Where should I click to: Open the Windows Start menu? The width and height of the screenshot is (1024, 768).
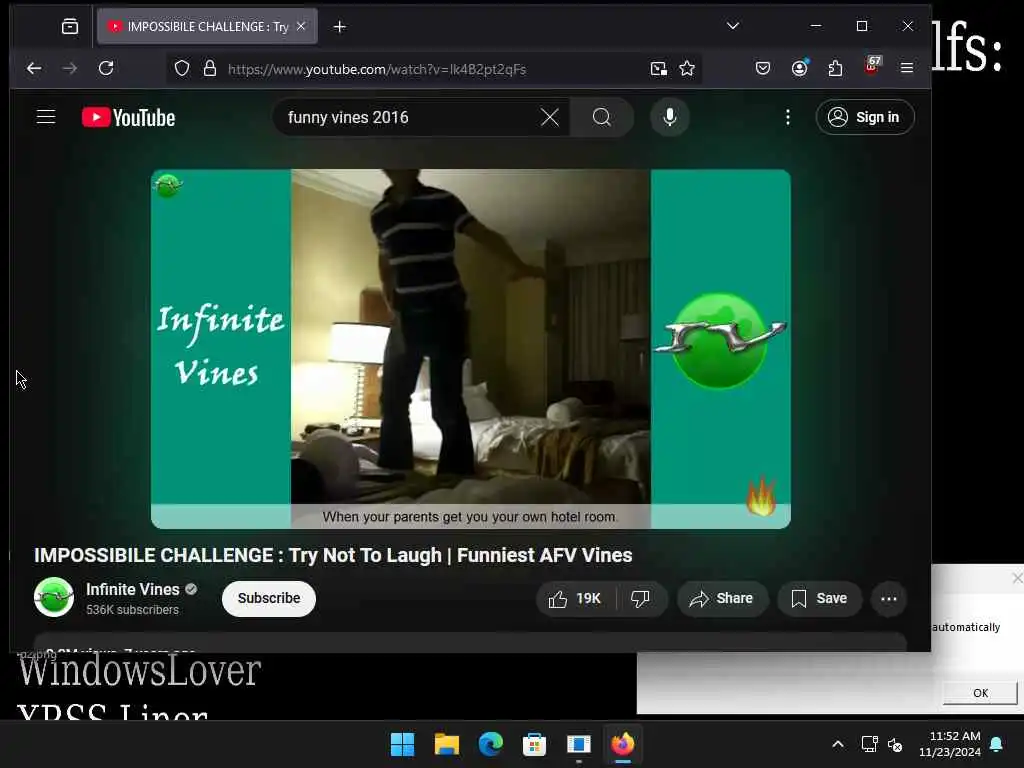point(402,744)
